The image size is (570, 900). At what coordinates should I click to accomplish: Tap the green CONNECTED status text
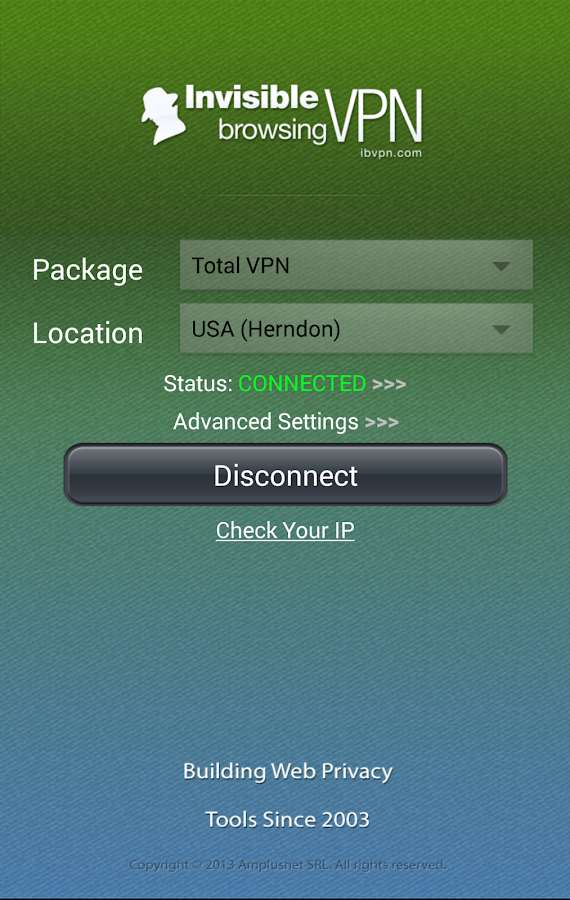[x=302, y=383]
